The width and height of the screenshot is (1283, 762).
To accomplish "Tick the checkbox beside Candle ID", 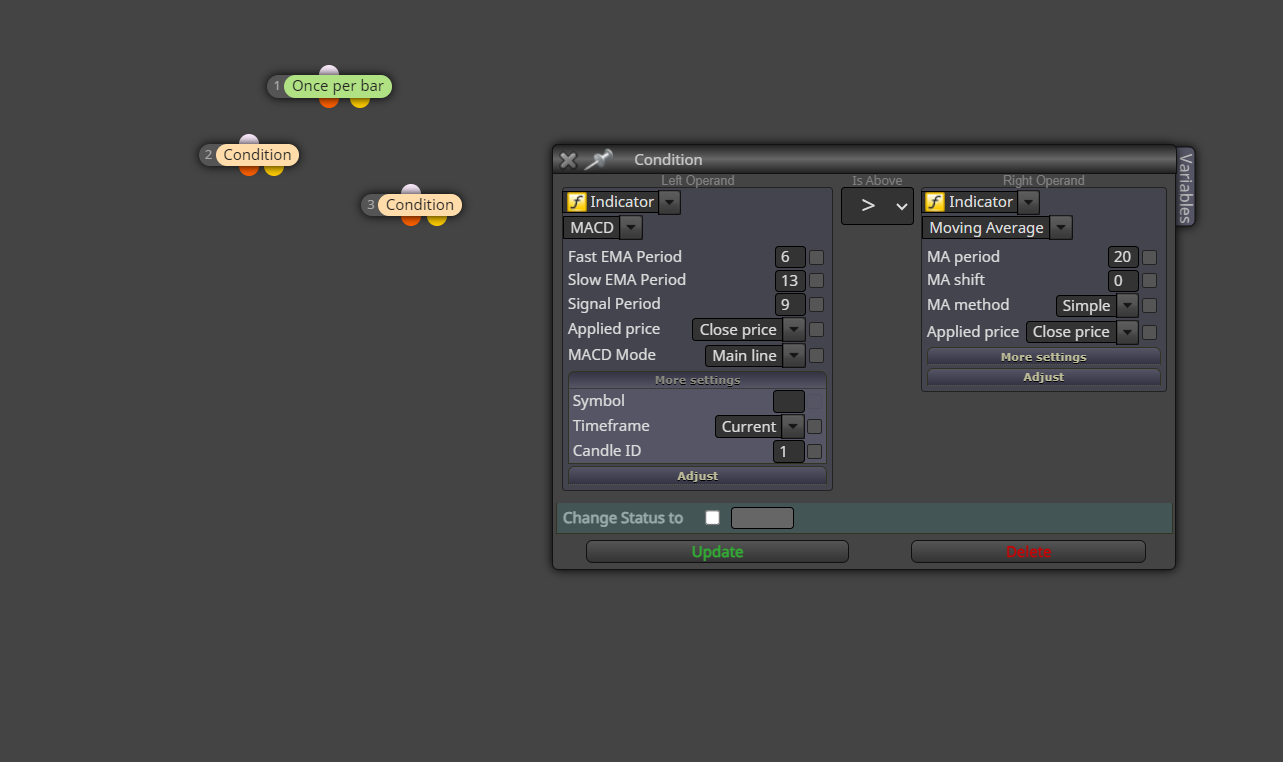I will click(814, 451).
